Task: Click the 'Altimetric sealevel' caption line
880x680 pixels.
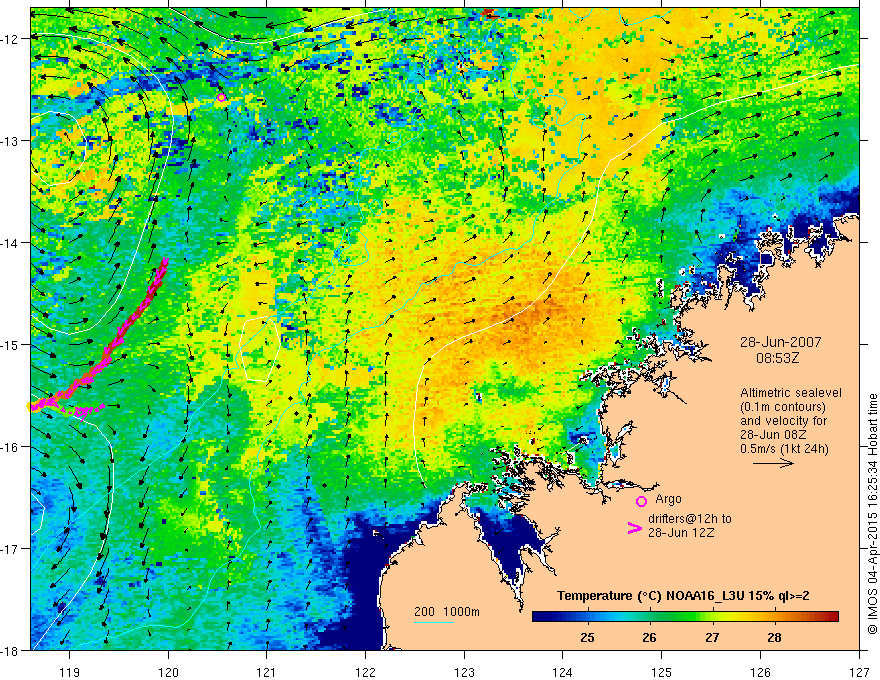Action: point(791,393)
